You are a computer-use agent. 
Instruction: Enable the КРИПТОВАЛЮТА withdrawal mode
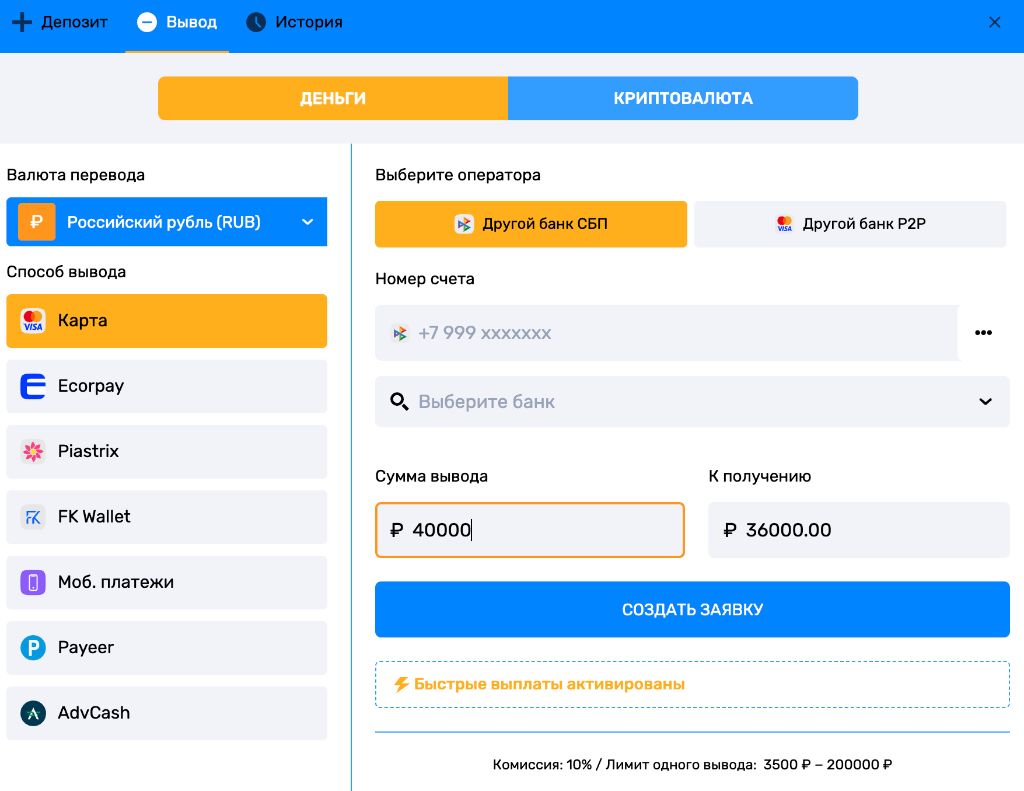683,98
